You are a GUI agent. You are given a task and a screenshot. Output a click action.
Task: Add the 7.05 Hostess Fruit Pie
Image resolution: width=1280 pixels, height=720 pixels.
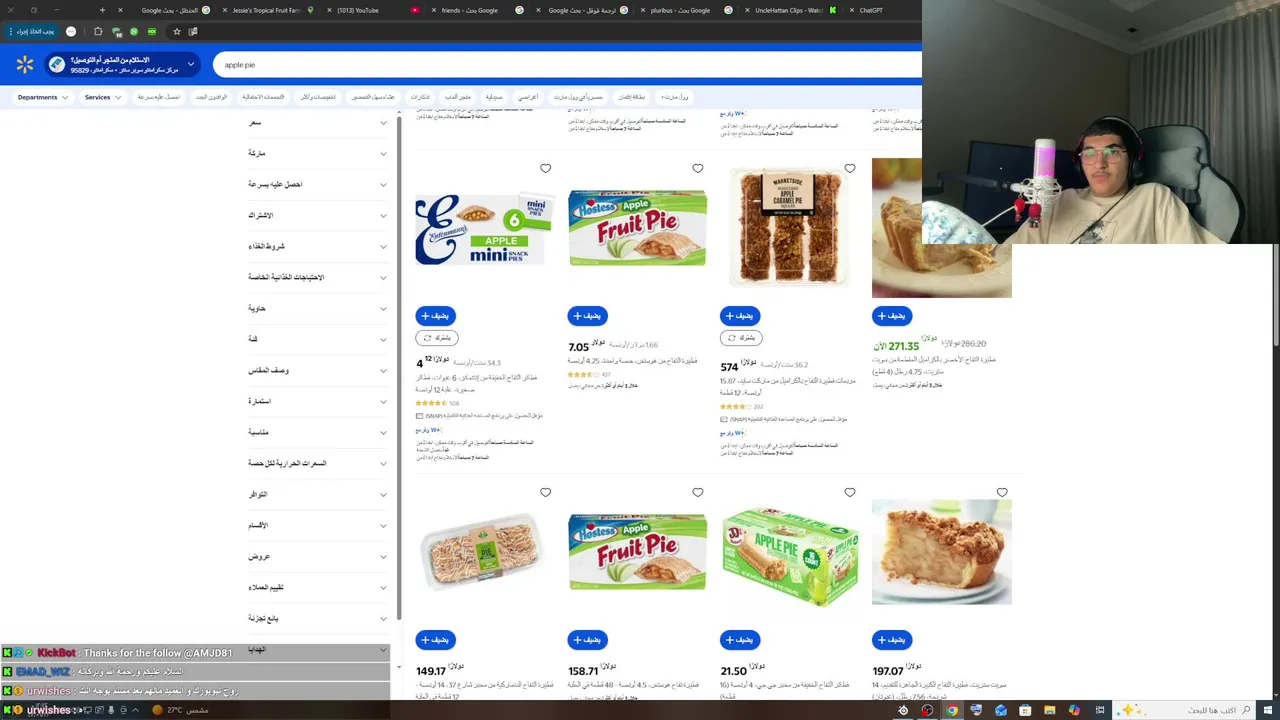click(587, 316)
